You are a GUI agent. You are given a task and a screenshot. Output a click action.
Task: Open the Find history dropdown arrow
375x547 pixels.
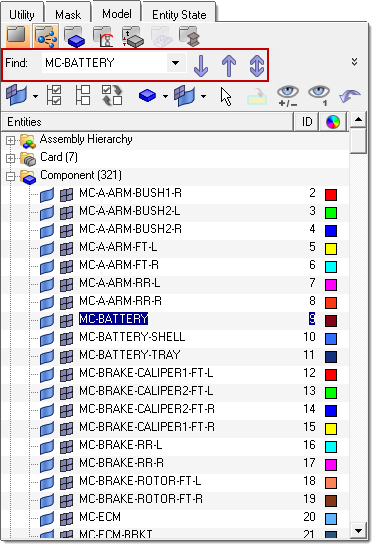[175, 63]
